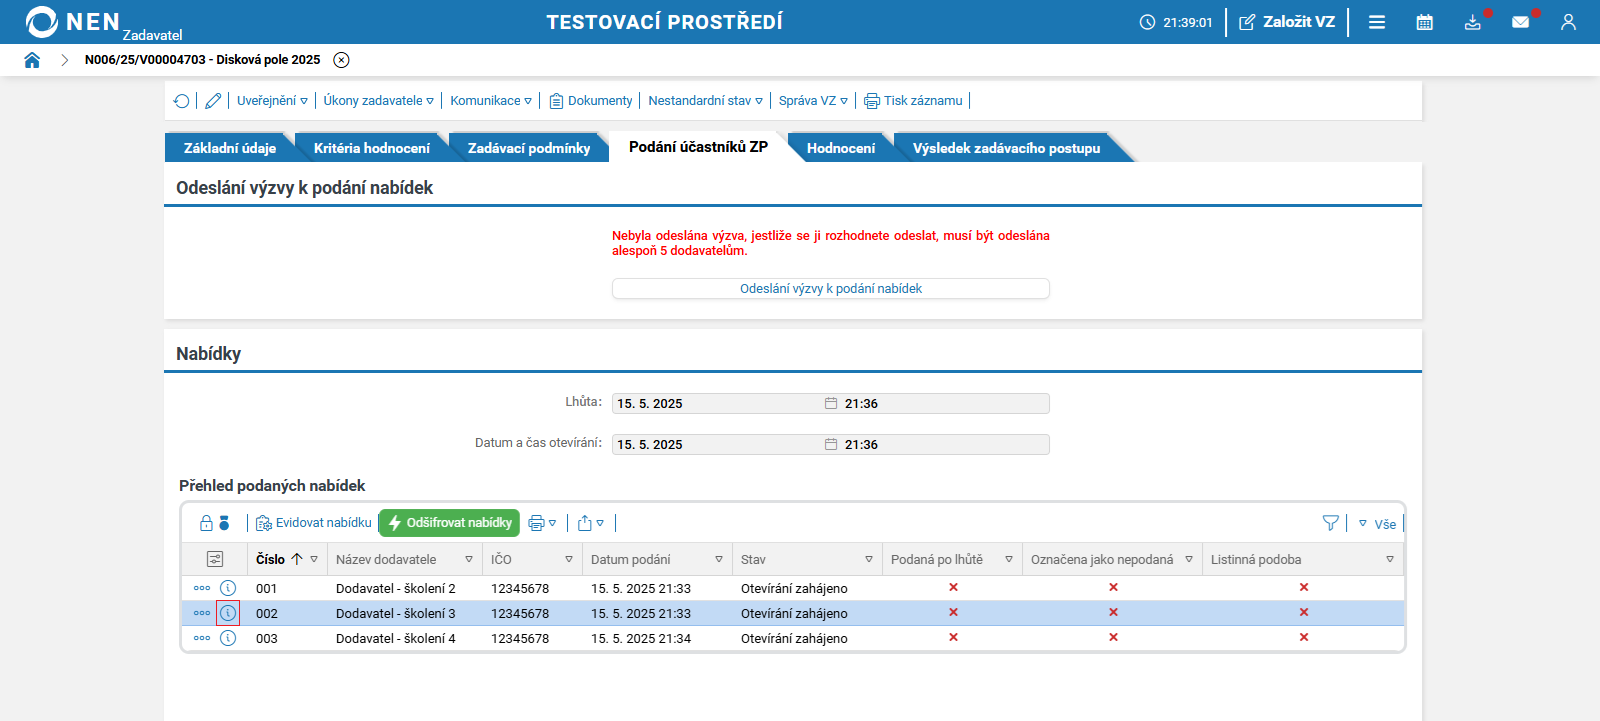Click Odeslání výzvy k podání nabídek button
Image resolution: width=1600 pixels, height=721 pixels.
(830, 289)
